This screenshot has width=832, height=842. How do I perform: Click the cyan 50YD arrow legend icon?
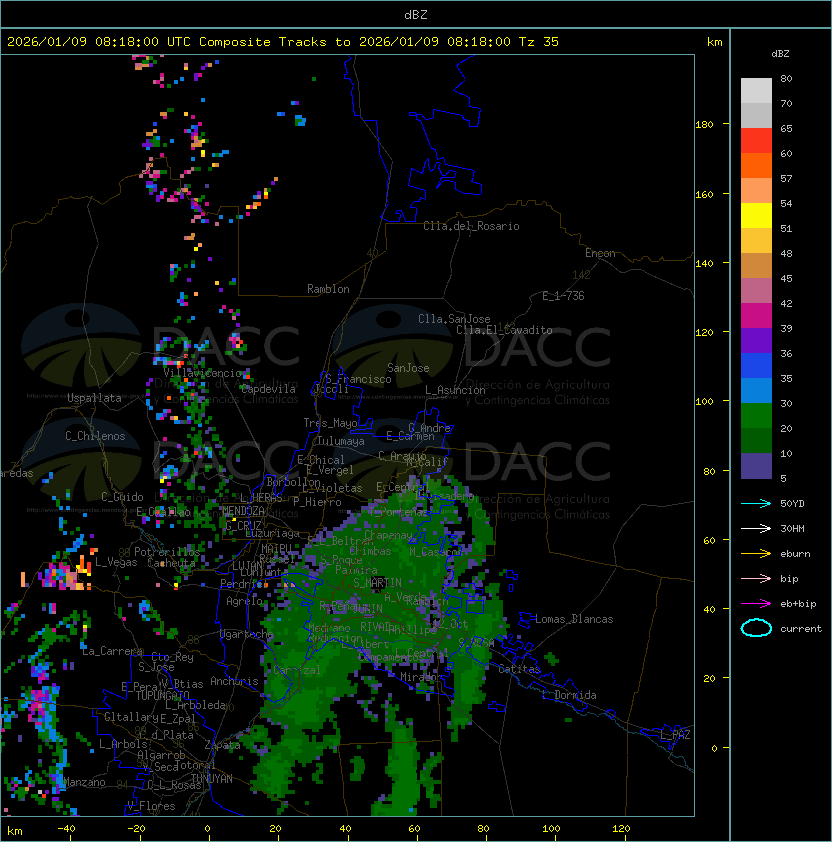(x=756, y=503)
